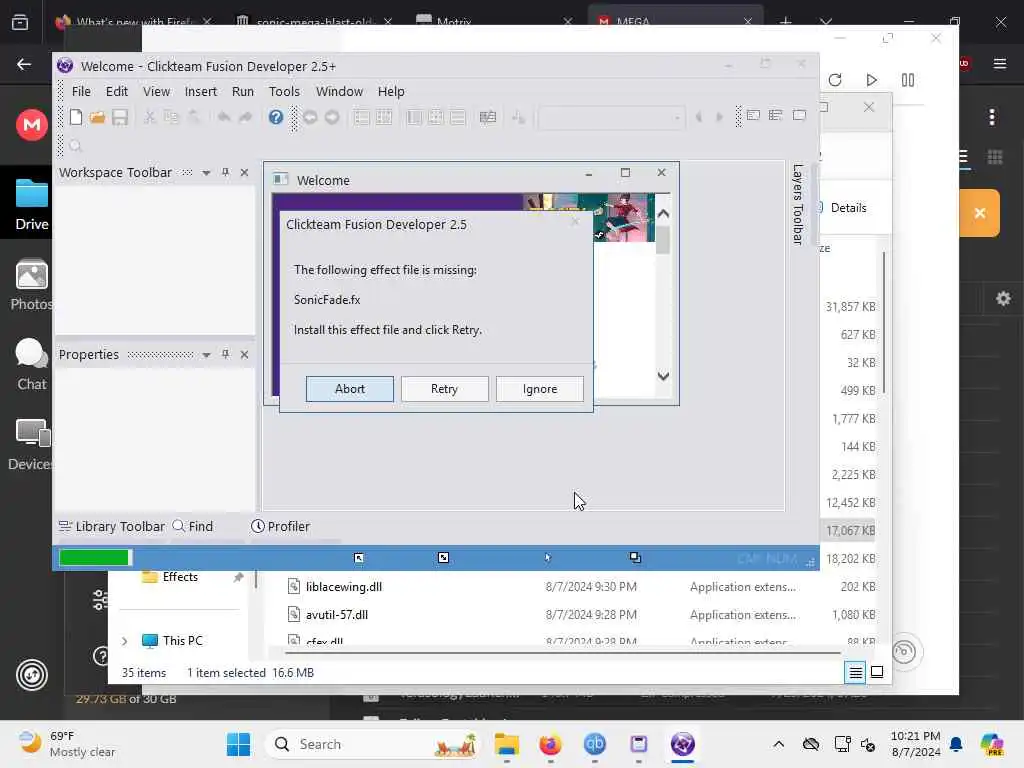Click the refresh icon in background window
The width and height of the screenshot is (1024, 768).
[835, 80]
